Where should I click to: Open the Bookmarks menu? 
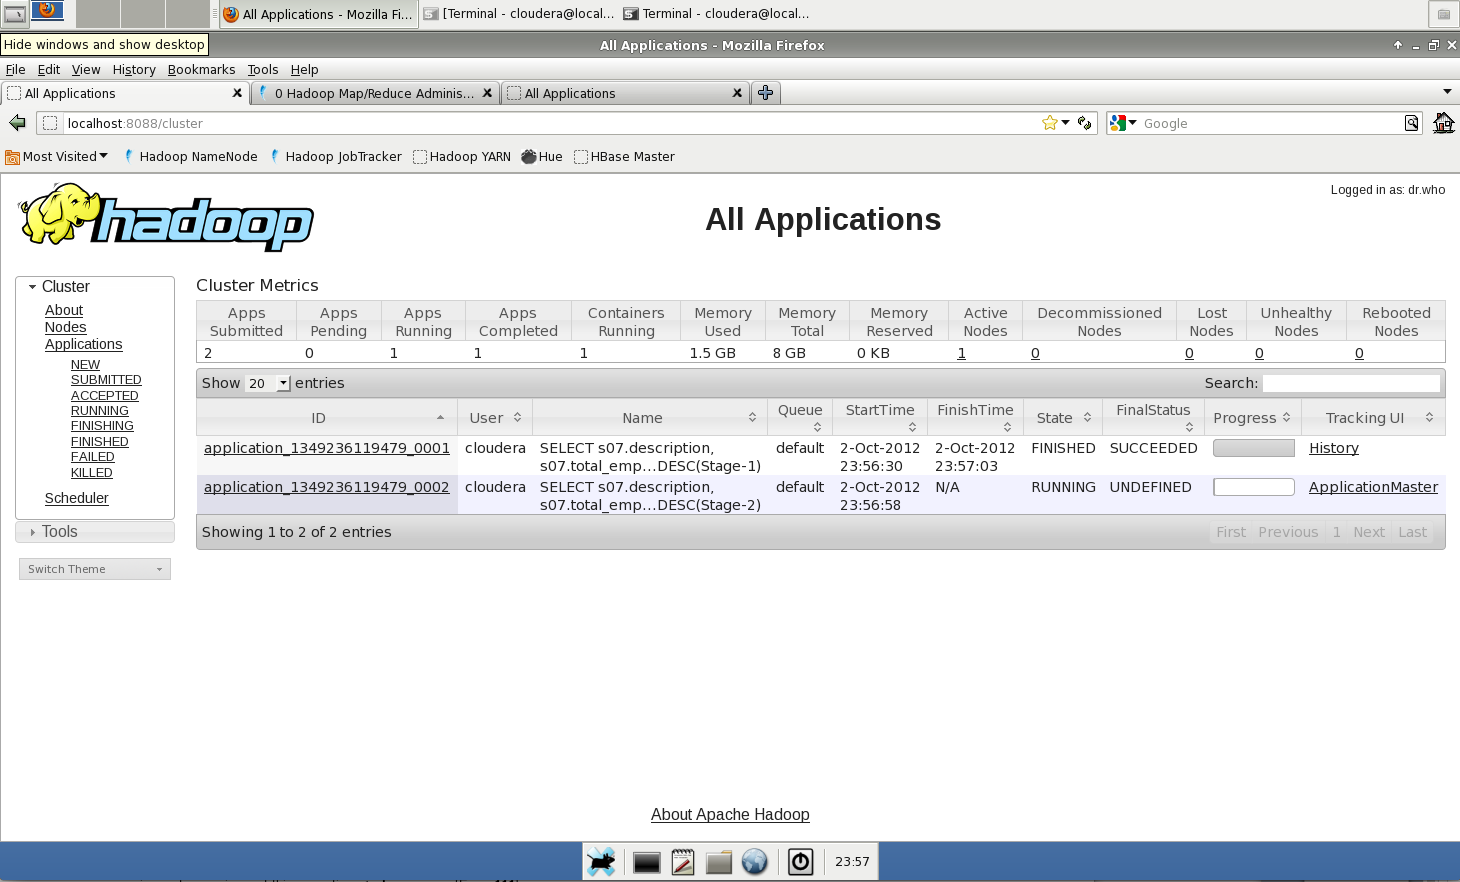[201, 70]
